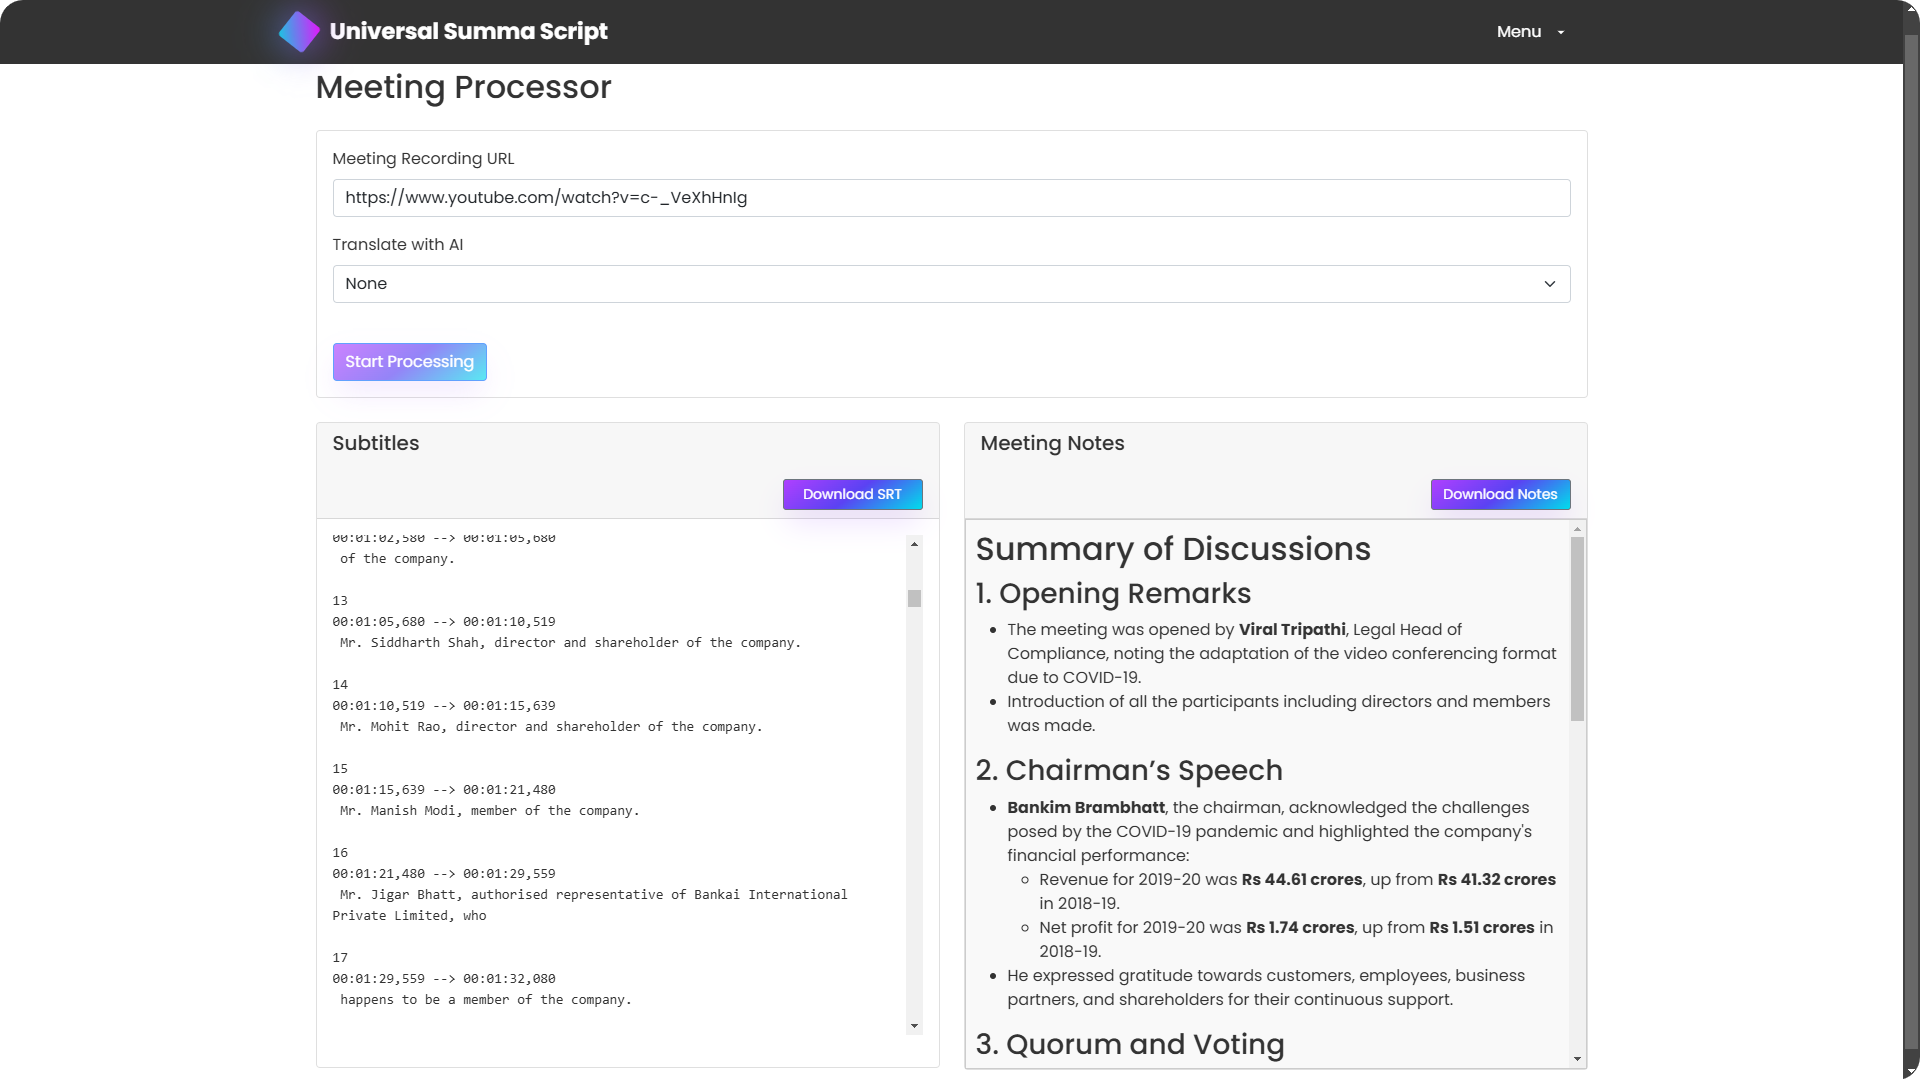Click the diamond logo icon
The width and height of the screenshot is (1920, 1080).
299,32
